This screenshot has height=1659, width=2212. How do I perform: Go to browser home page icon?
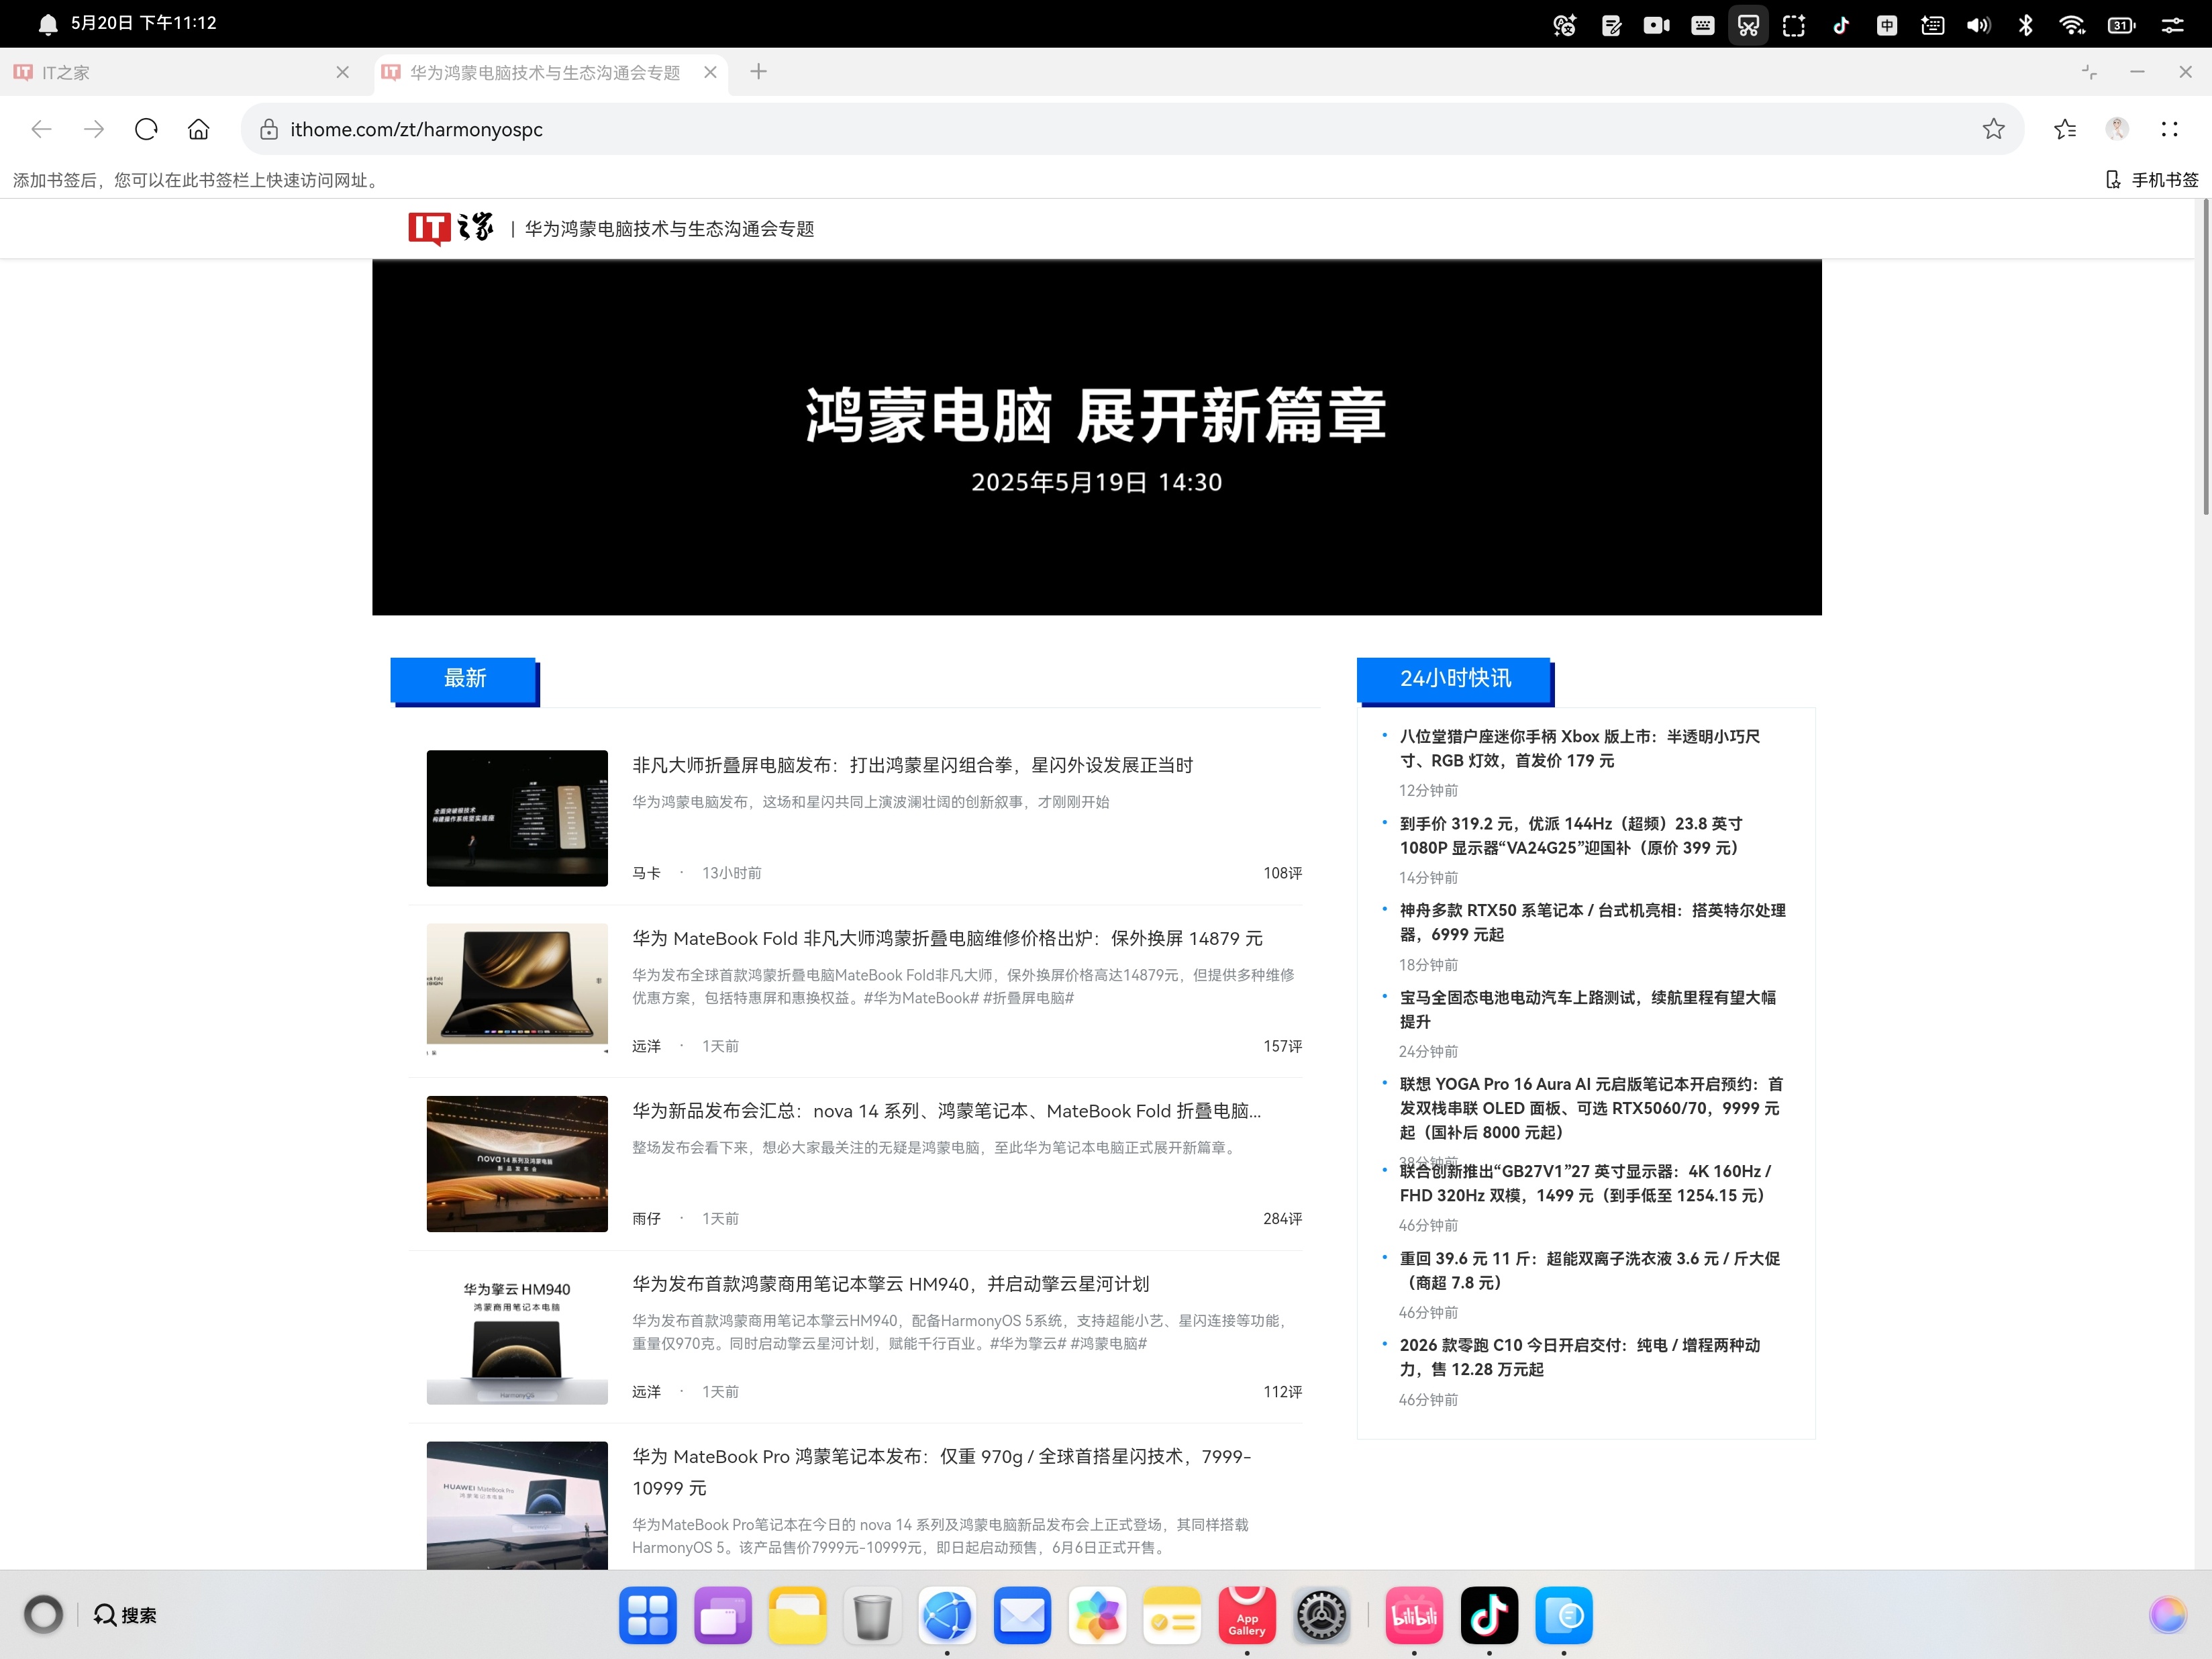coord(199,129)
